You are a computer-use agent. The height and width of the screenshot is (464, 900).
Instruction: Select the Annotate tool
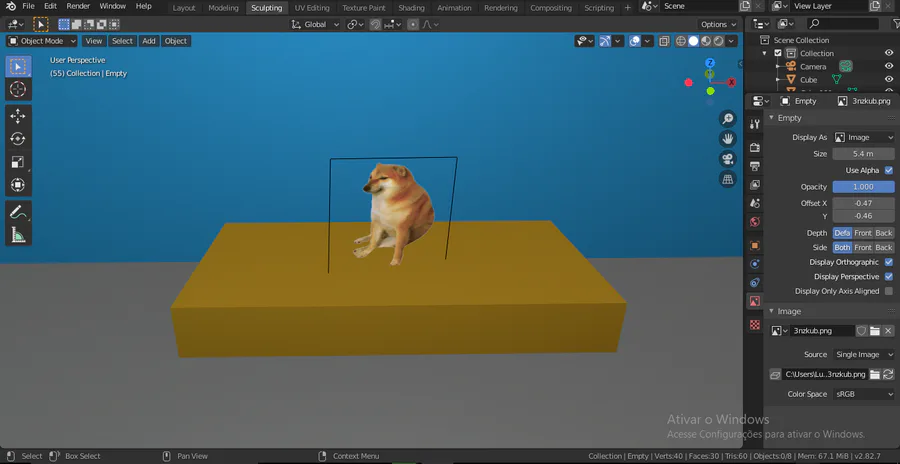[18, 212]
